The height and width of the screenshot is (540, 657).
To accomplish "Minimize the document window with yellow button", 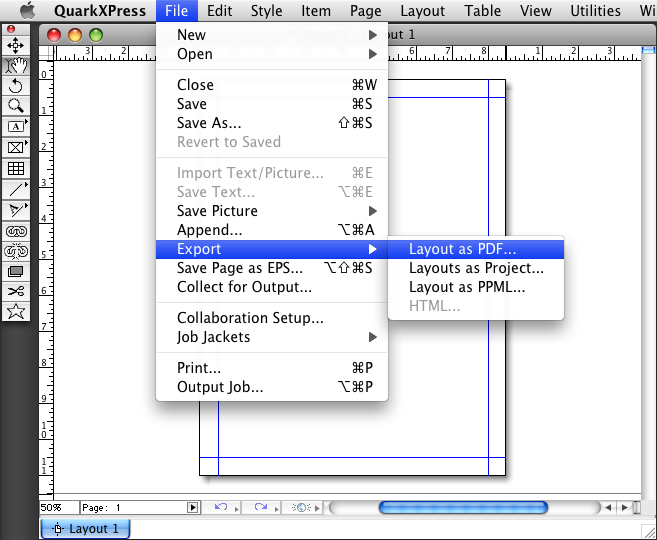I will tap(75, 35).
